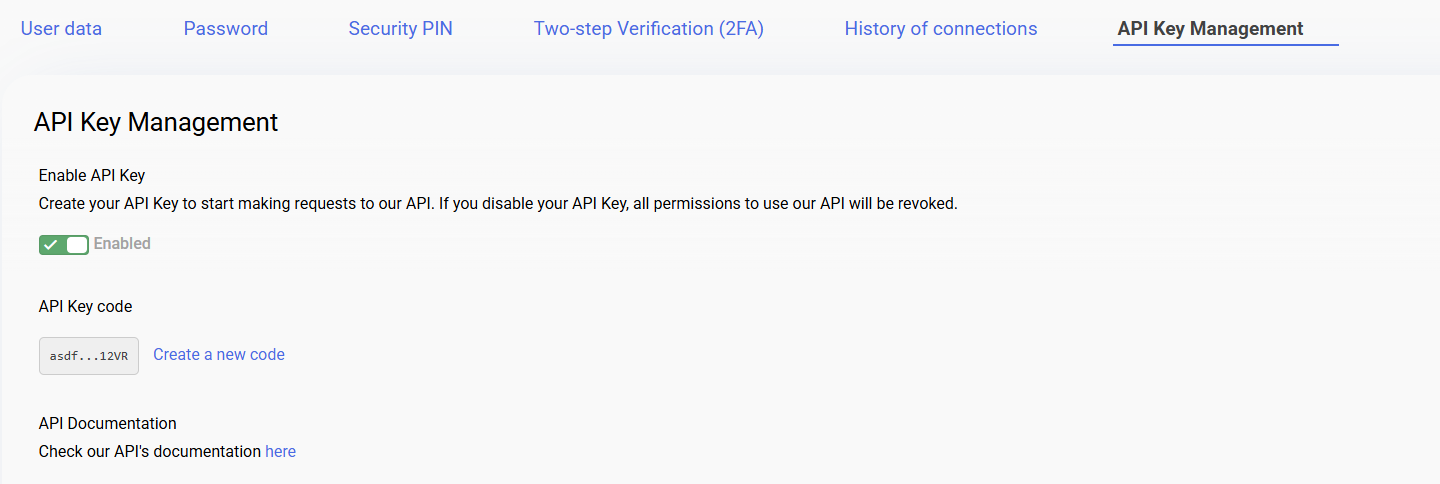Click the gray "Enabled" label beside the toggle
The width and height of the screenshot is (1440, 484).
point(122,244)
